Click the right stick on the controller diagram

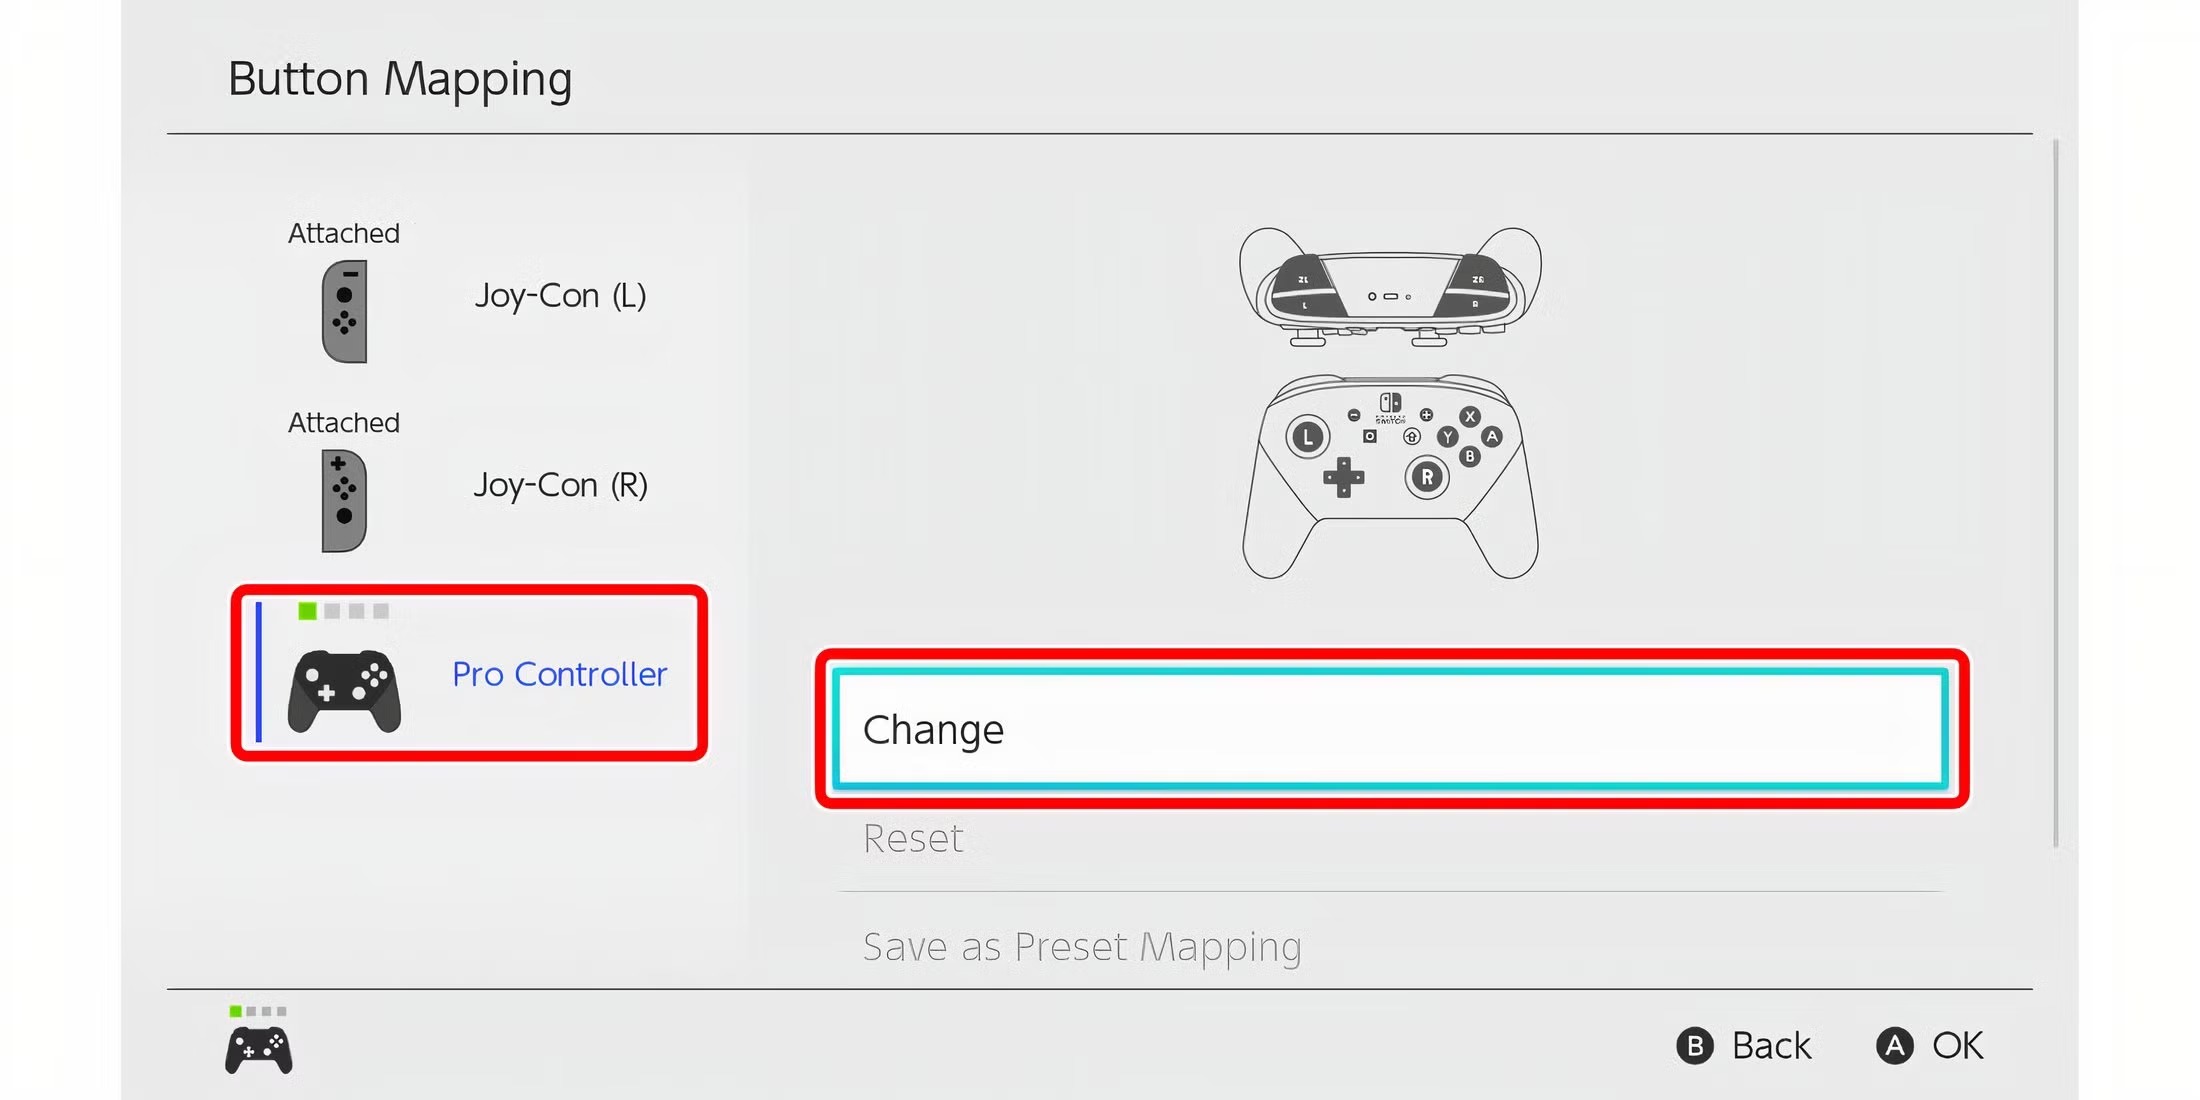[x=1427, y=477]
